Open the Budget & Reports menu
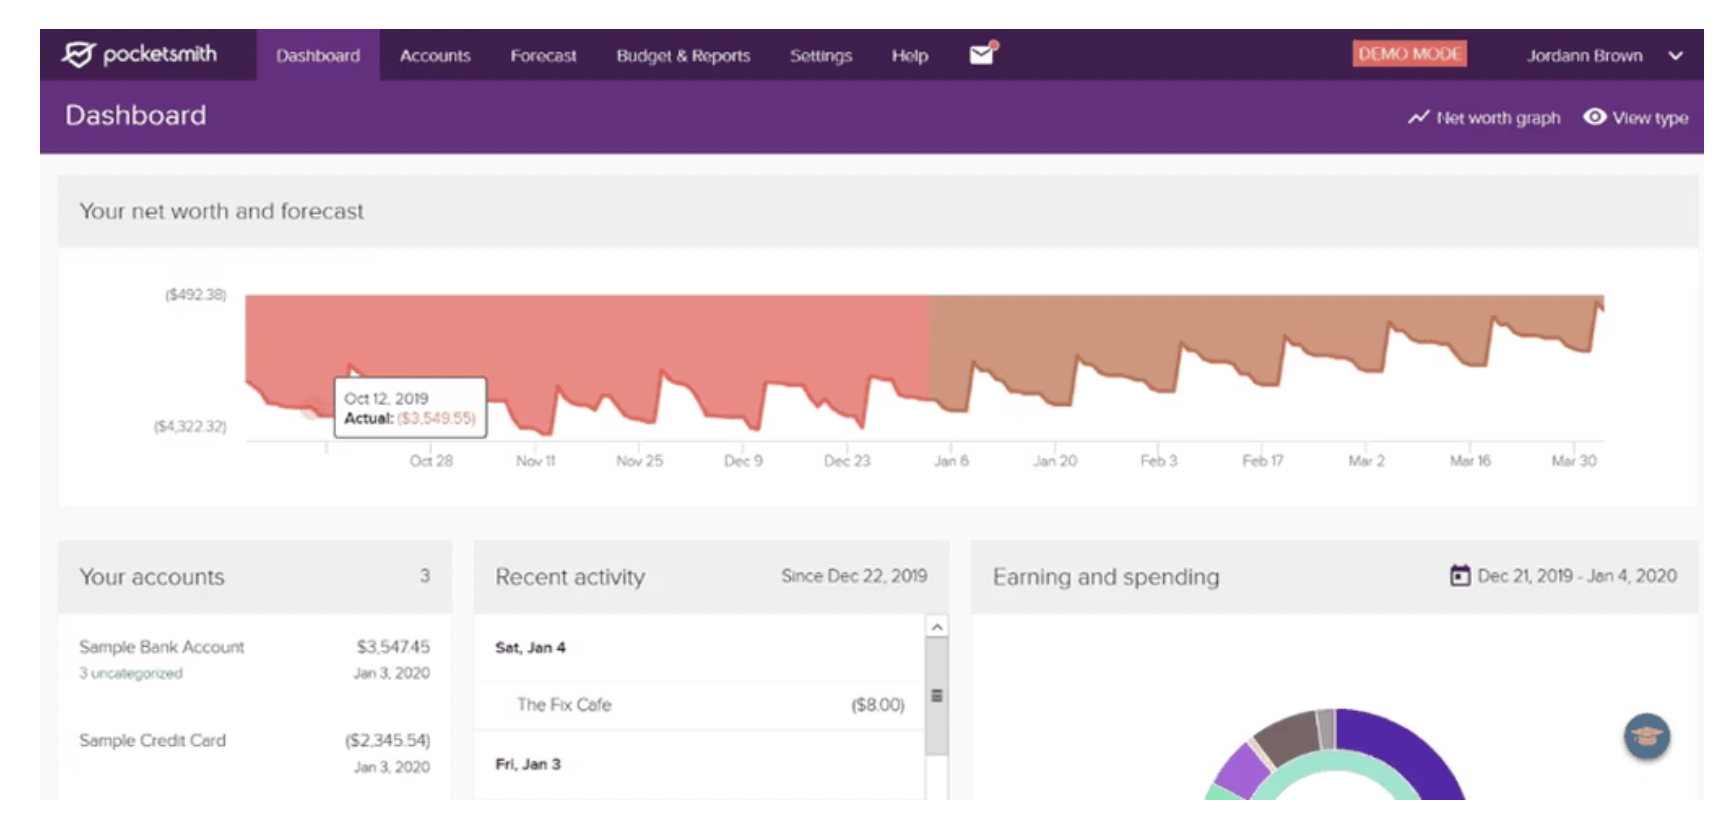The image size is (1736, 824). 683,56
